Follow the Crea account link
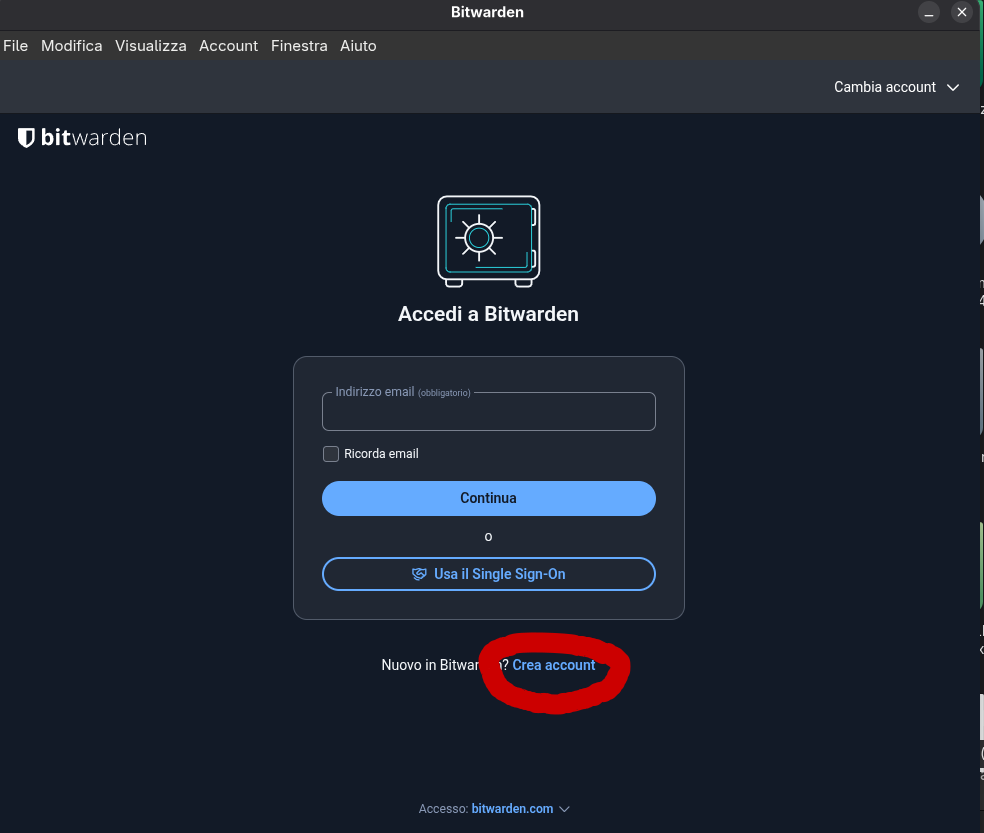984x833 pixels. (554, 665)
